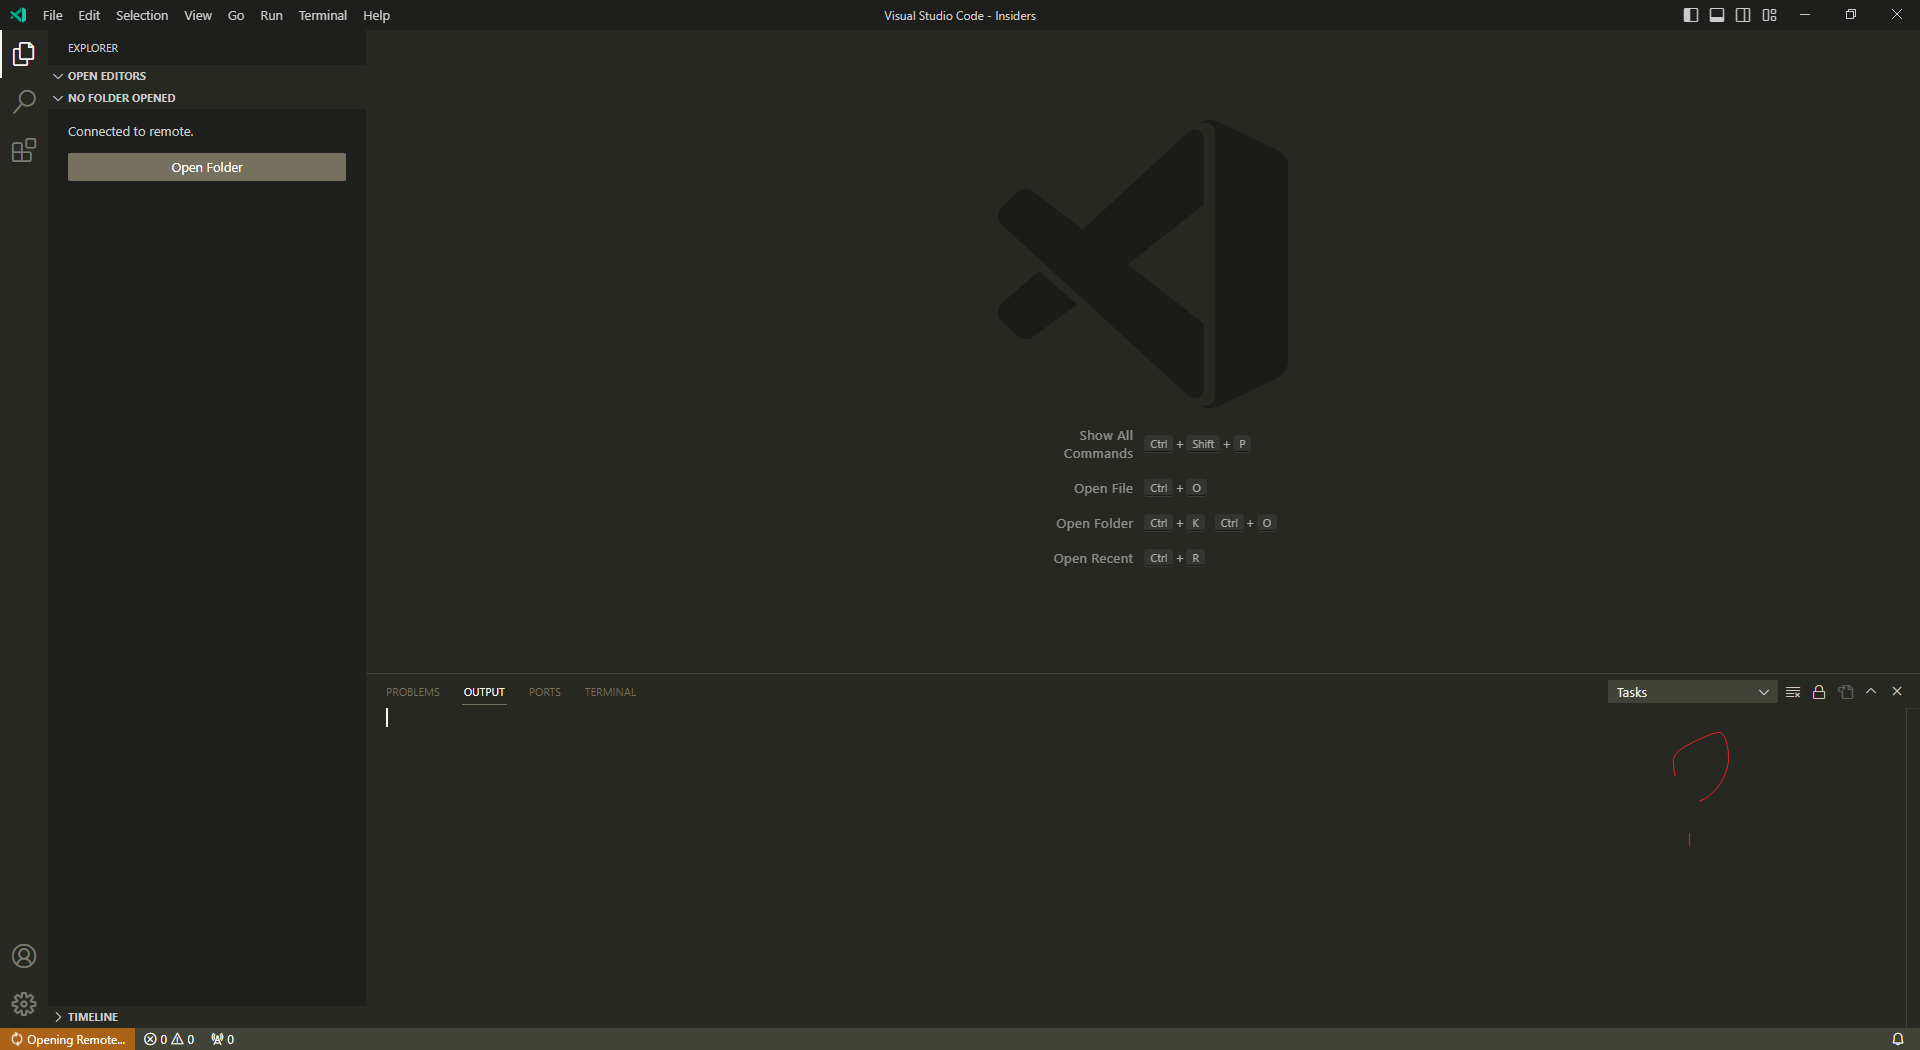This screenshot has width=1920, height=1050.
Task: Open the Terminal menu
Action: pos(322,15)
